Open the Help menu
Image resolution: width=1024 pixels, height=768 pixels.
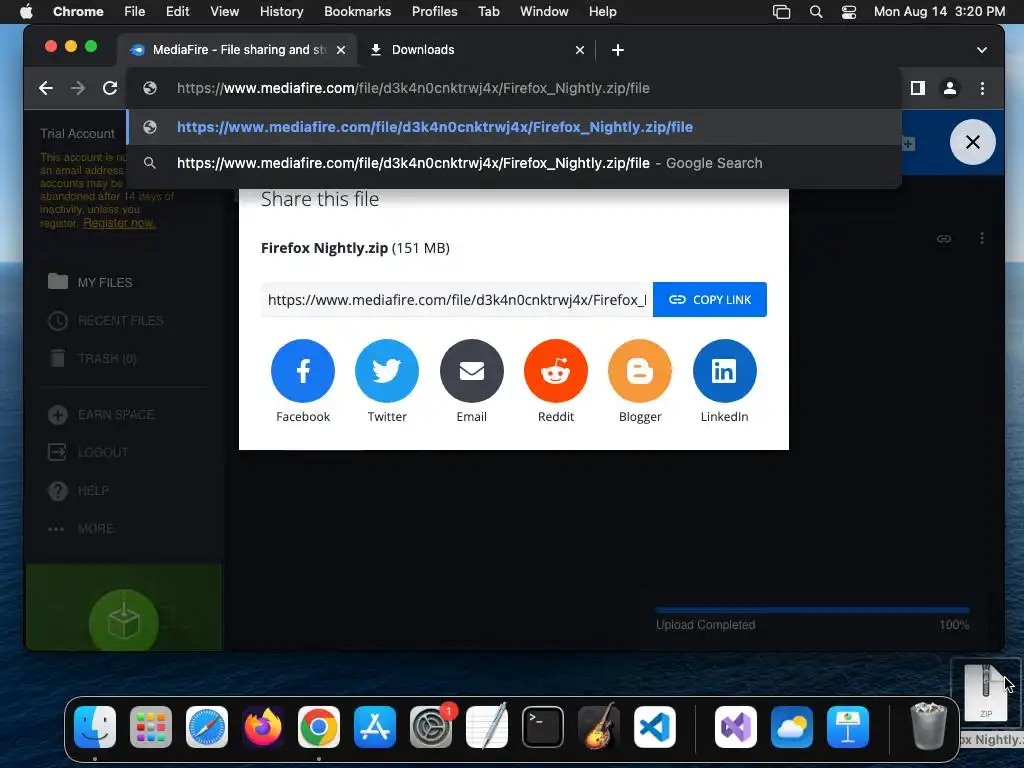(602, 11)
